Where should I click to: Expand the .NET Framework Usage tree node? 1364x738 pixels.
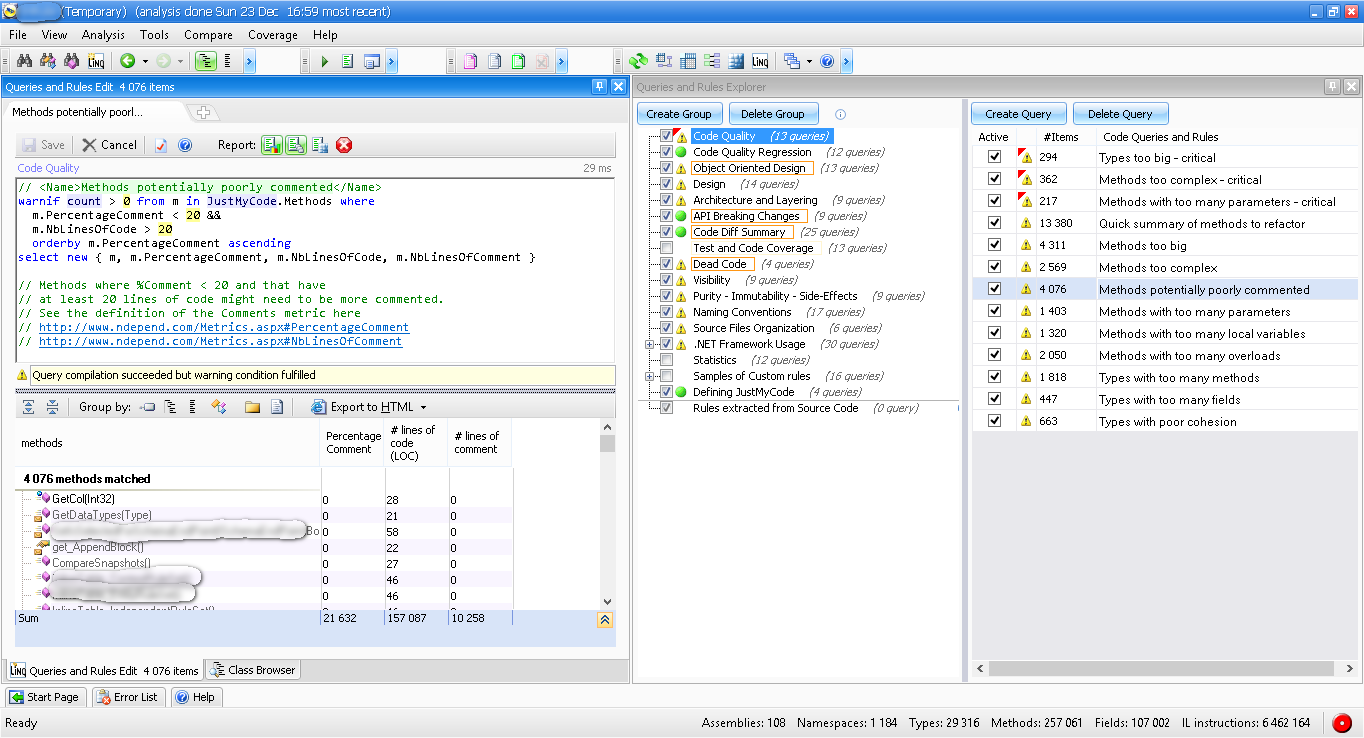pyautogui.click(x=650, y=344)
